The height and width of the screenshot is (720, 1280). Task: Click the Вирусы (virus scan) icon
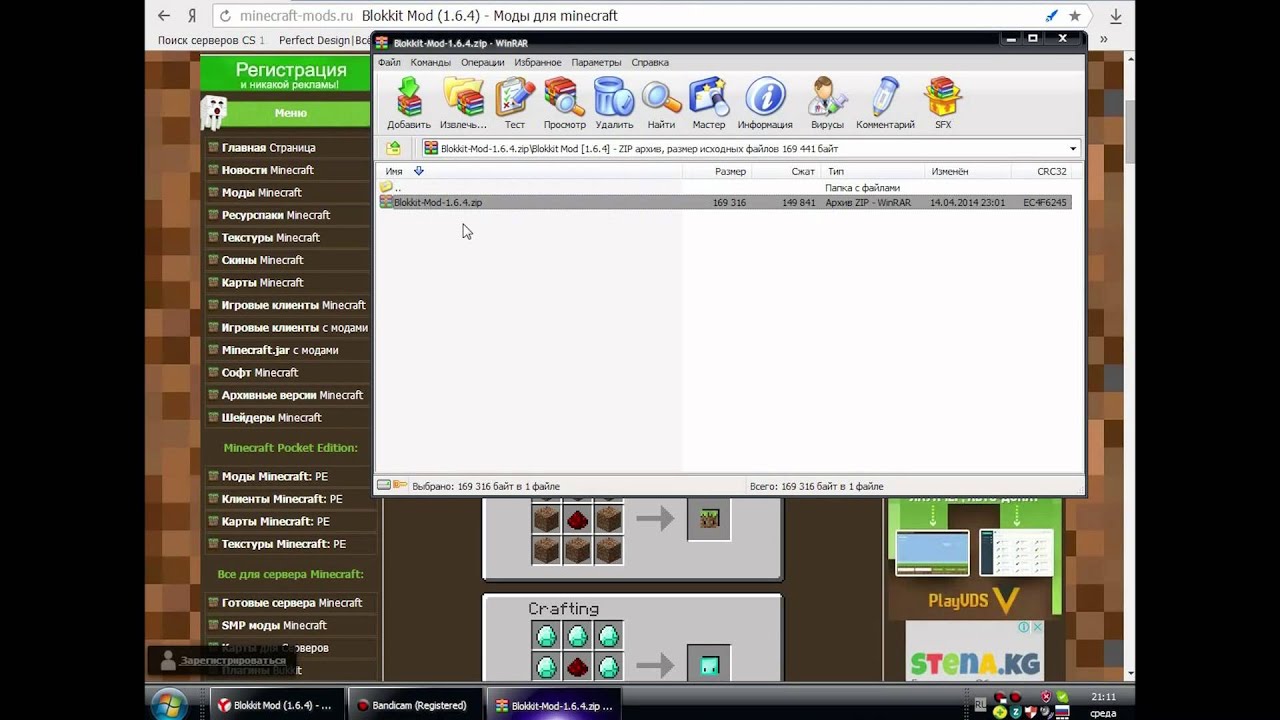coord(828,104)
